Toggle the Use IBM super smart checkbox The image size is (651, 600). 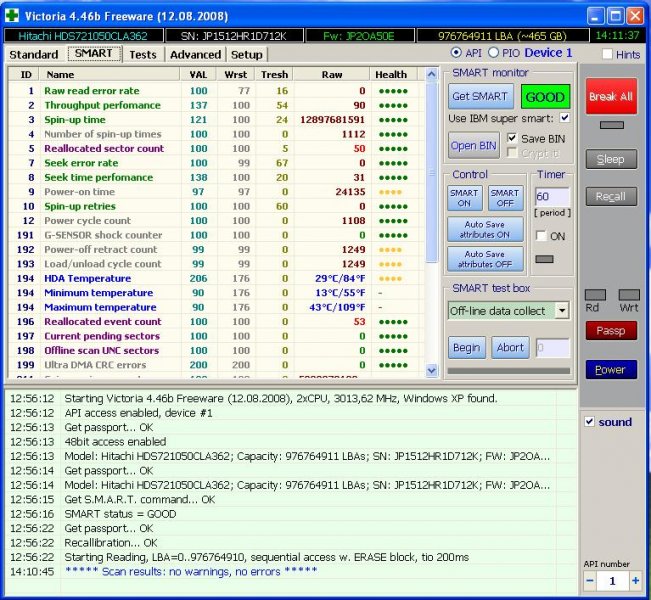(x=565, y=119)
